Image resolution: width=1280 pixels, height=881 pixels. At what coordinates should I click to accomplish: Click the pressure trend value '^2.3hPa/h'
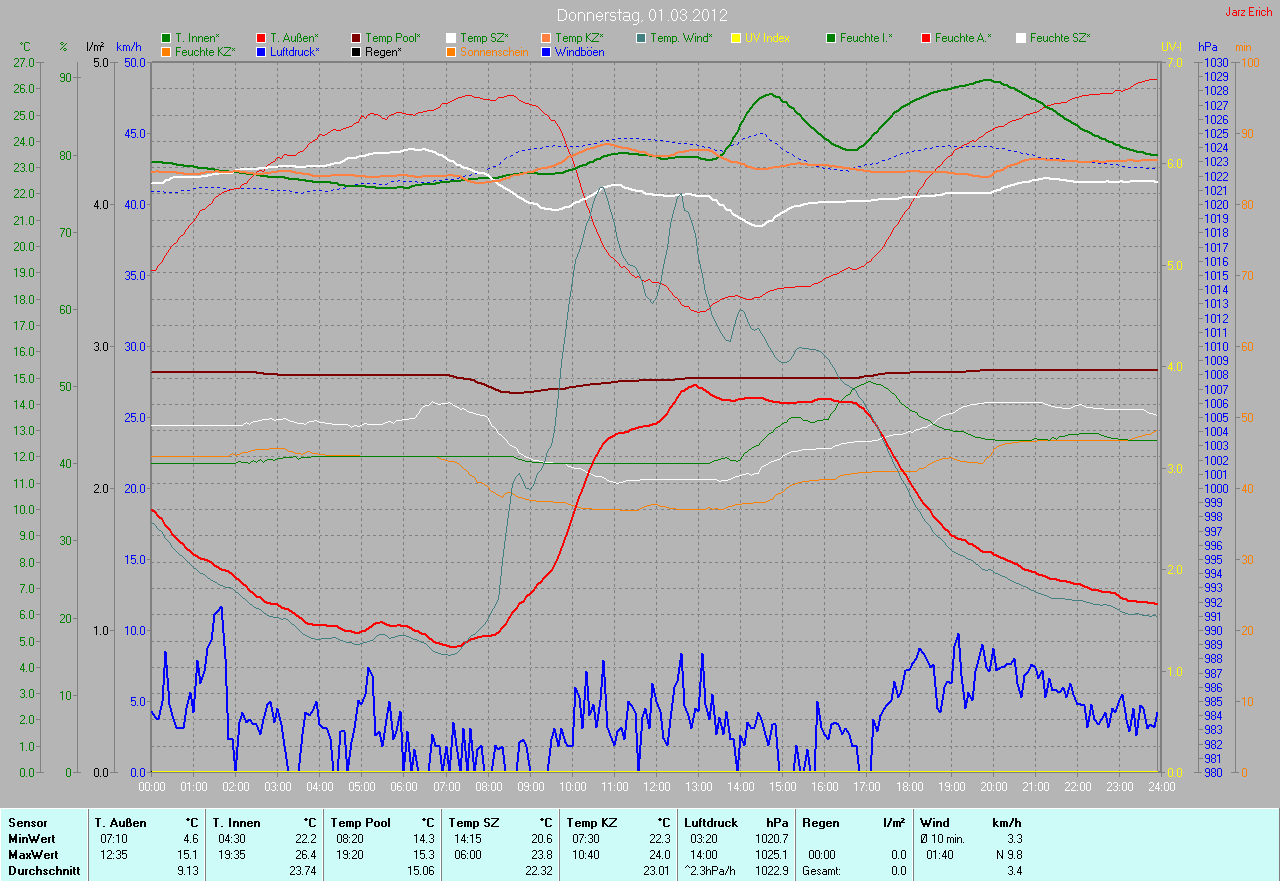point(711,871)
